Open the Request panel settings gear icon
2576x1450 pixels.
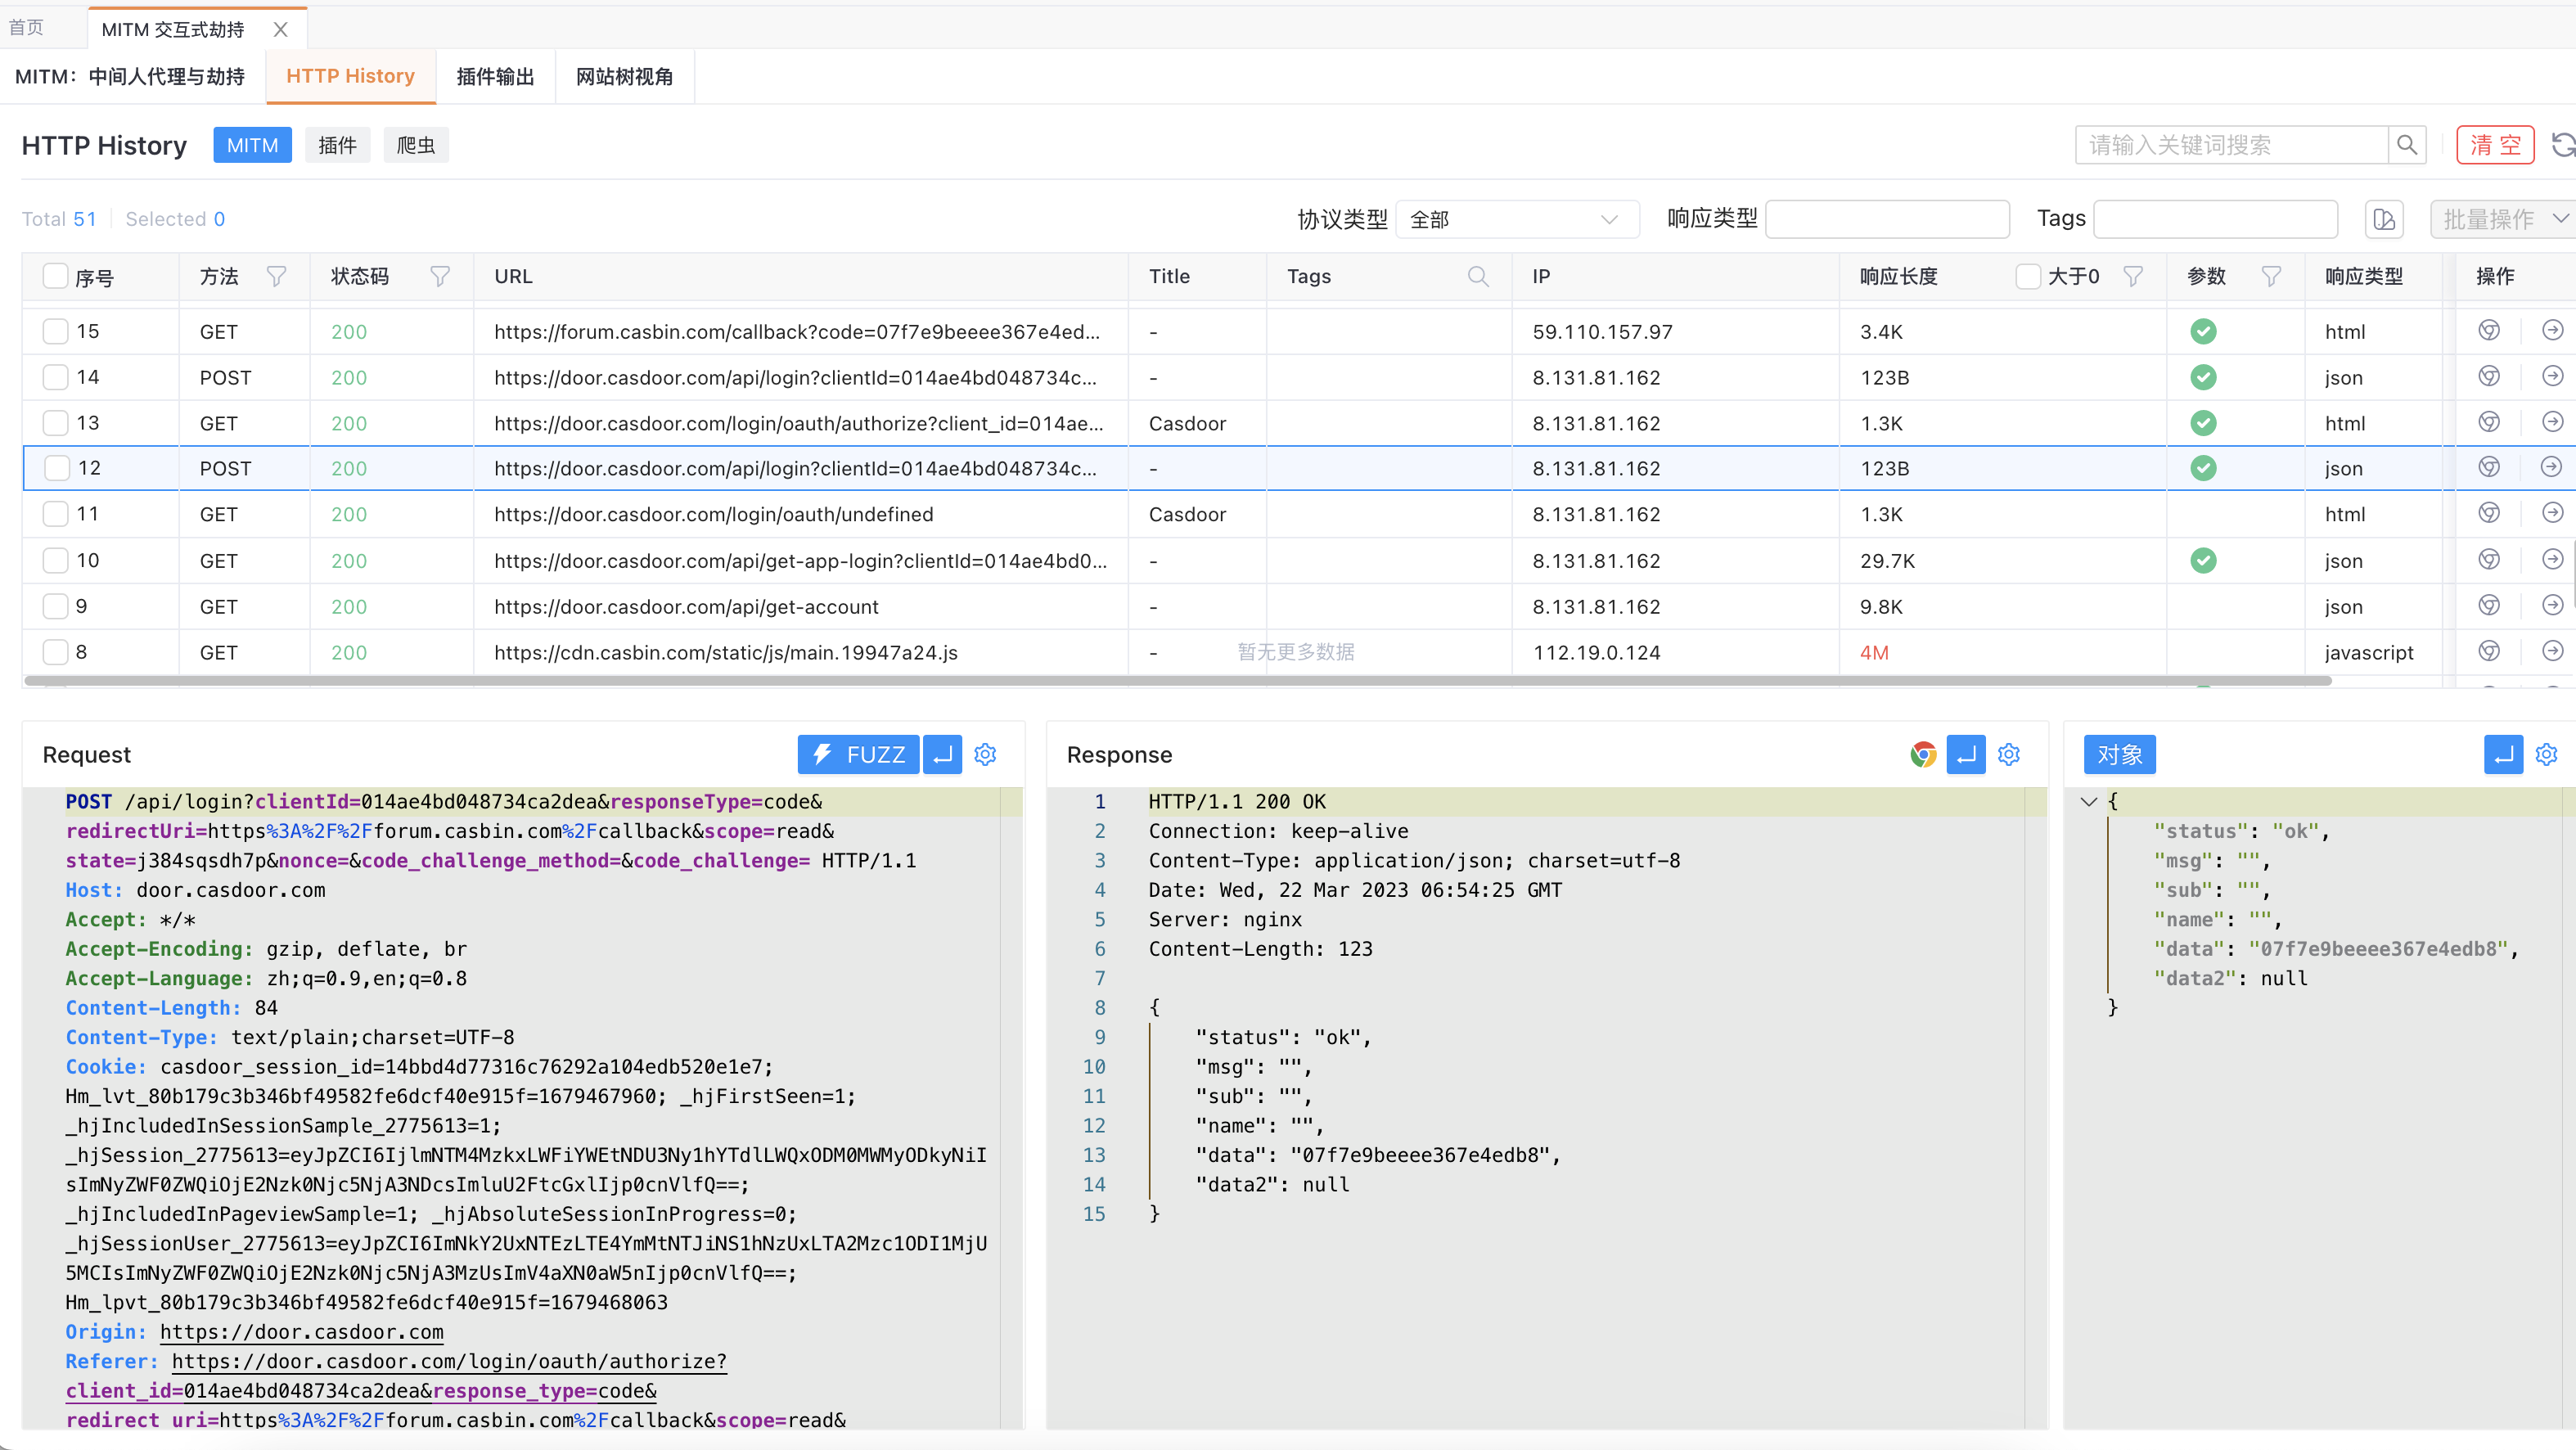985,755
